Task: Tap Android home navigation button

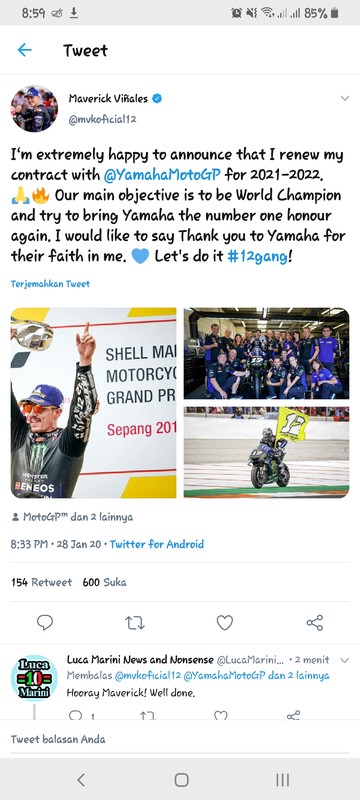Action: [x=181, y=780]
